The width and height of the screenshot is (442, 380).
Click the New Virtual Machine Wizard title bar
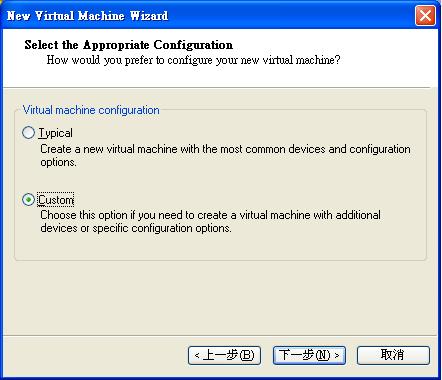[207, 15]
